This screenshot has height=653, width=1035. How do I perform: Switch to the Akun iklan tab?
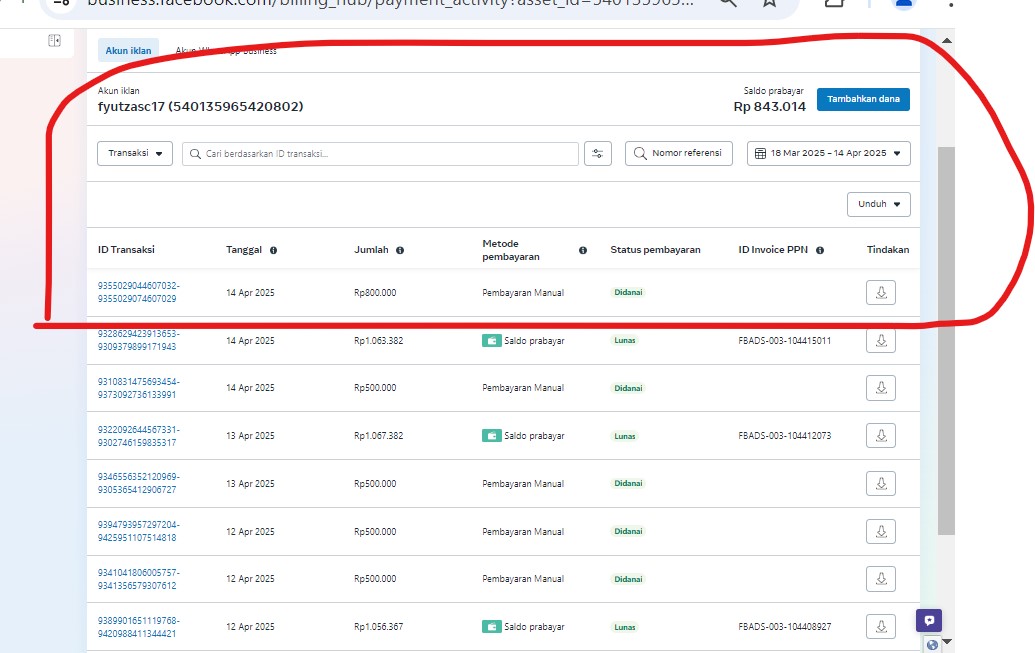[128, 50]
